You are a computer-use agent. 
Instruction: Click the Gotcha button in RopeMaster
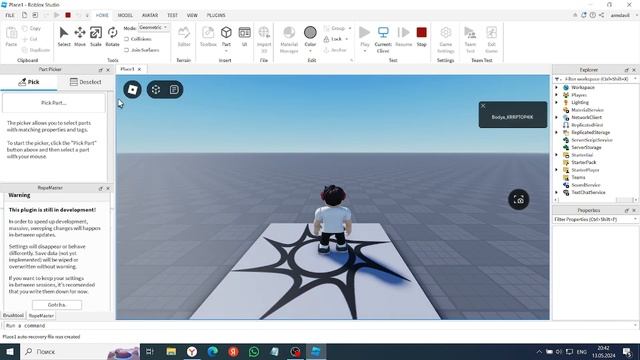coord(57,305)
